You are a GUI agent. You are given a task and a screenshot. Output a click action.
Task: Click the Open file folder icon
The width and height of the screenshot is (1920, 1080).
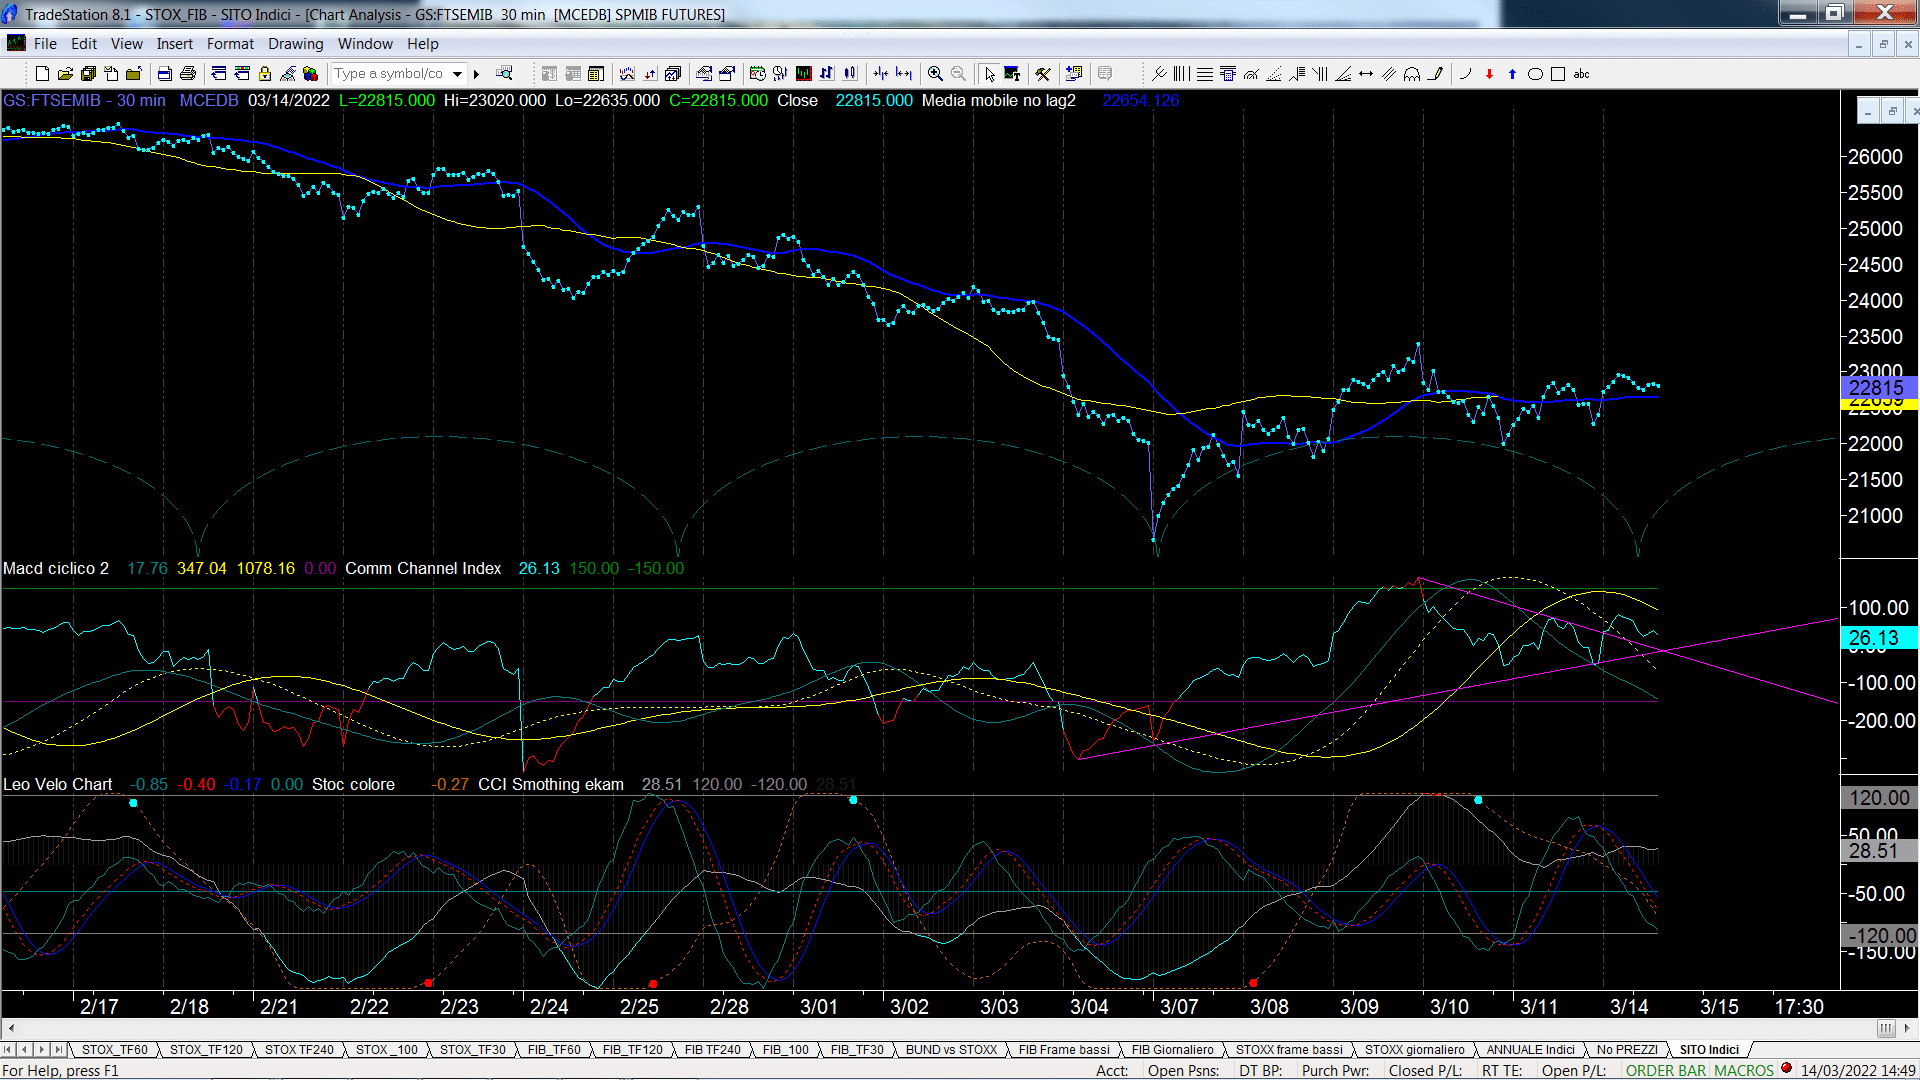click(65, 74)
